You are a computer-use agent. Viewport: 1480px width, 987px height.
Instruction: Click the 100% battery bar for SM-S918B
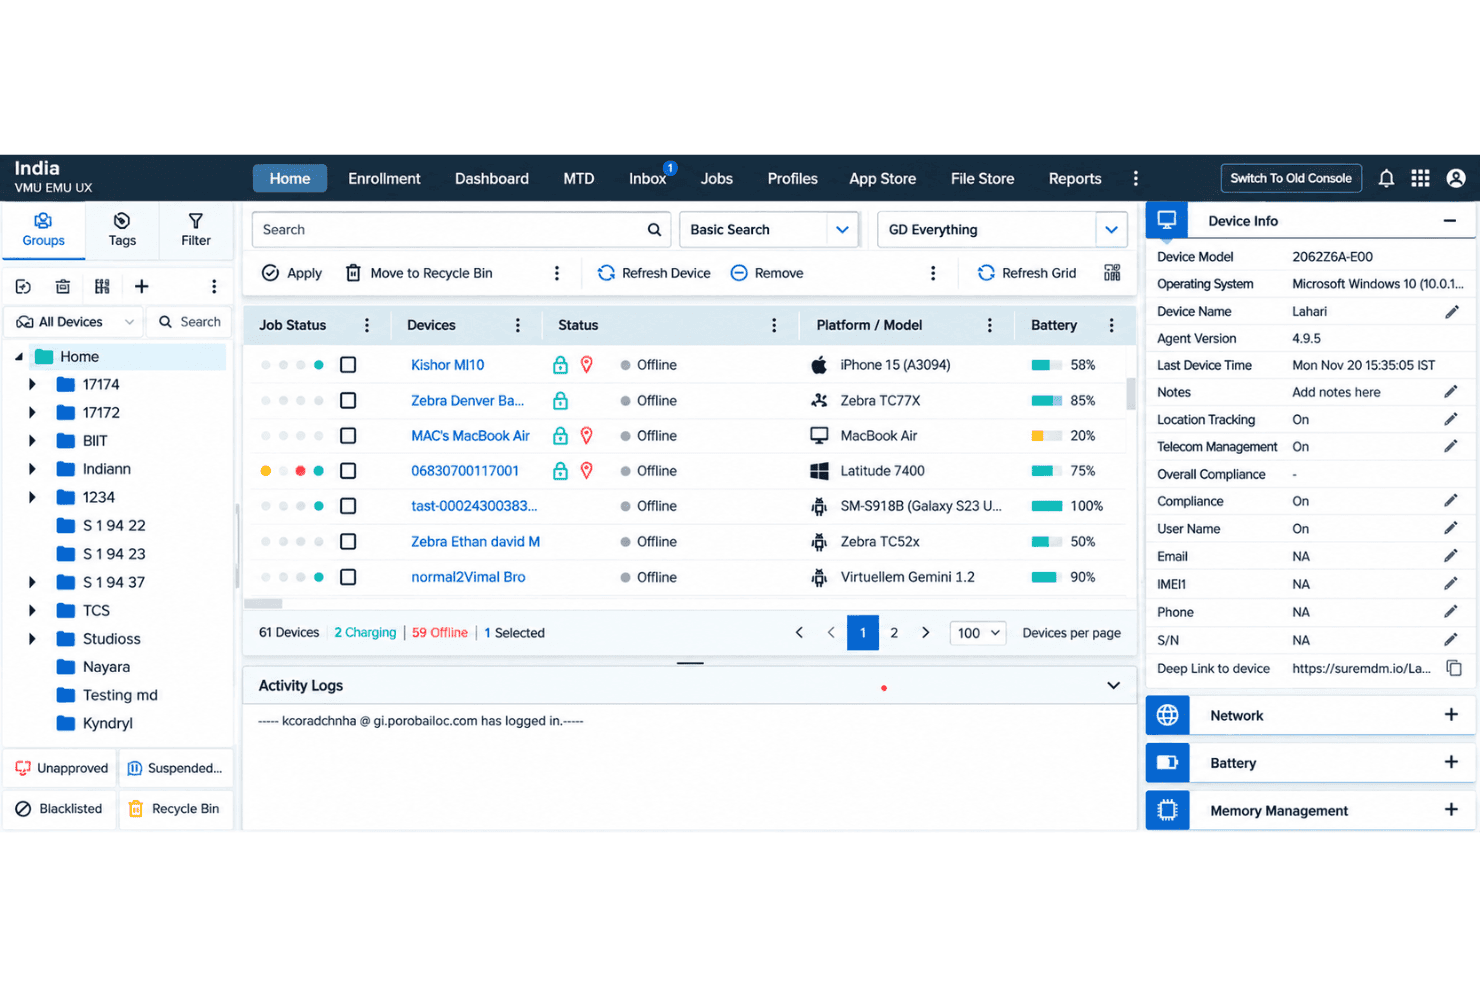click(1046, 506)
